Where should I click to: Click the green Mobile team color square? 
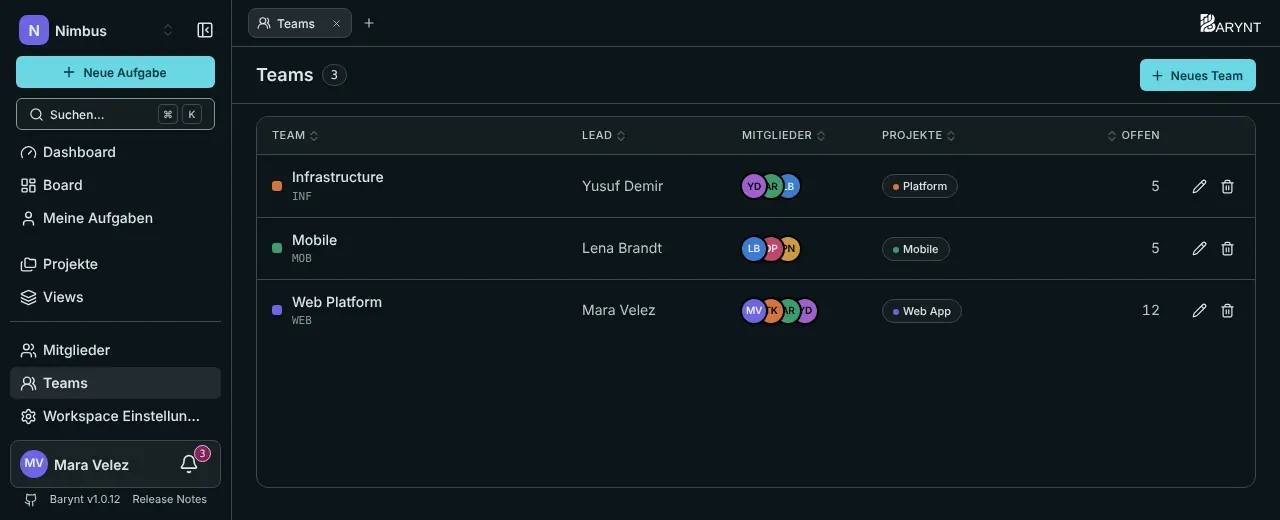pos(277,248)
